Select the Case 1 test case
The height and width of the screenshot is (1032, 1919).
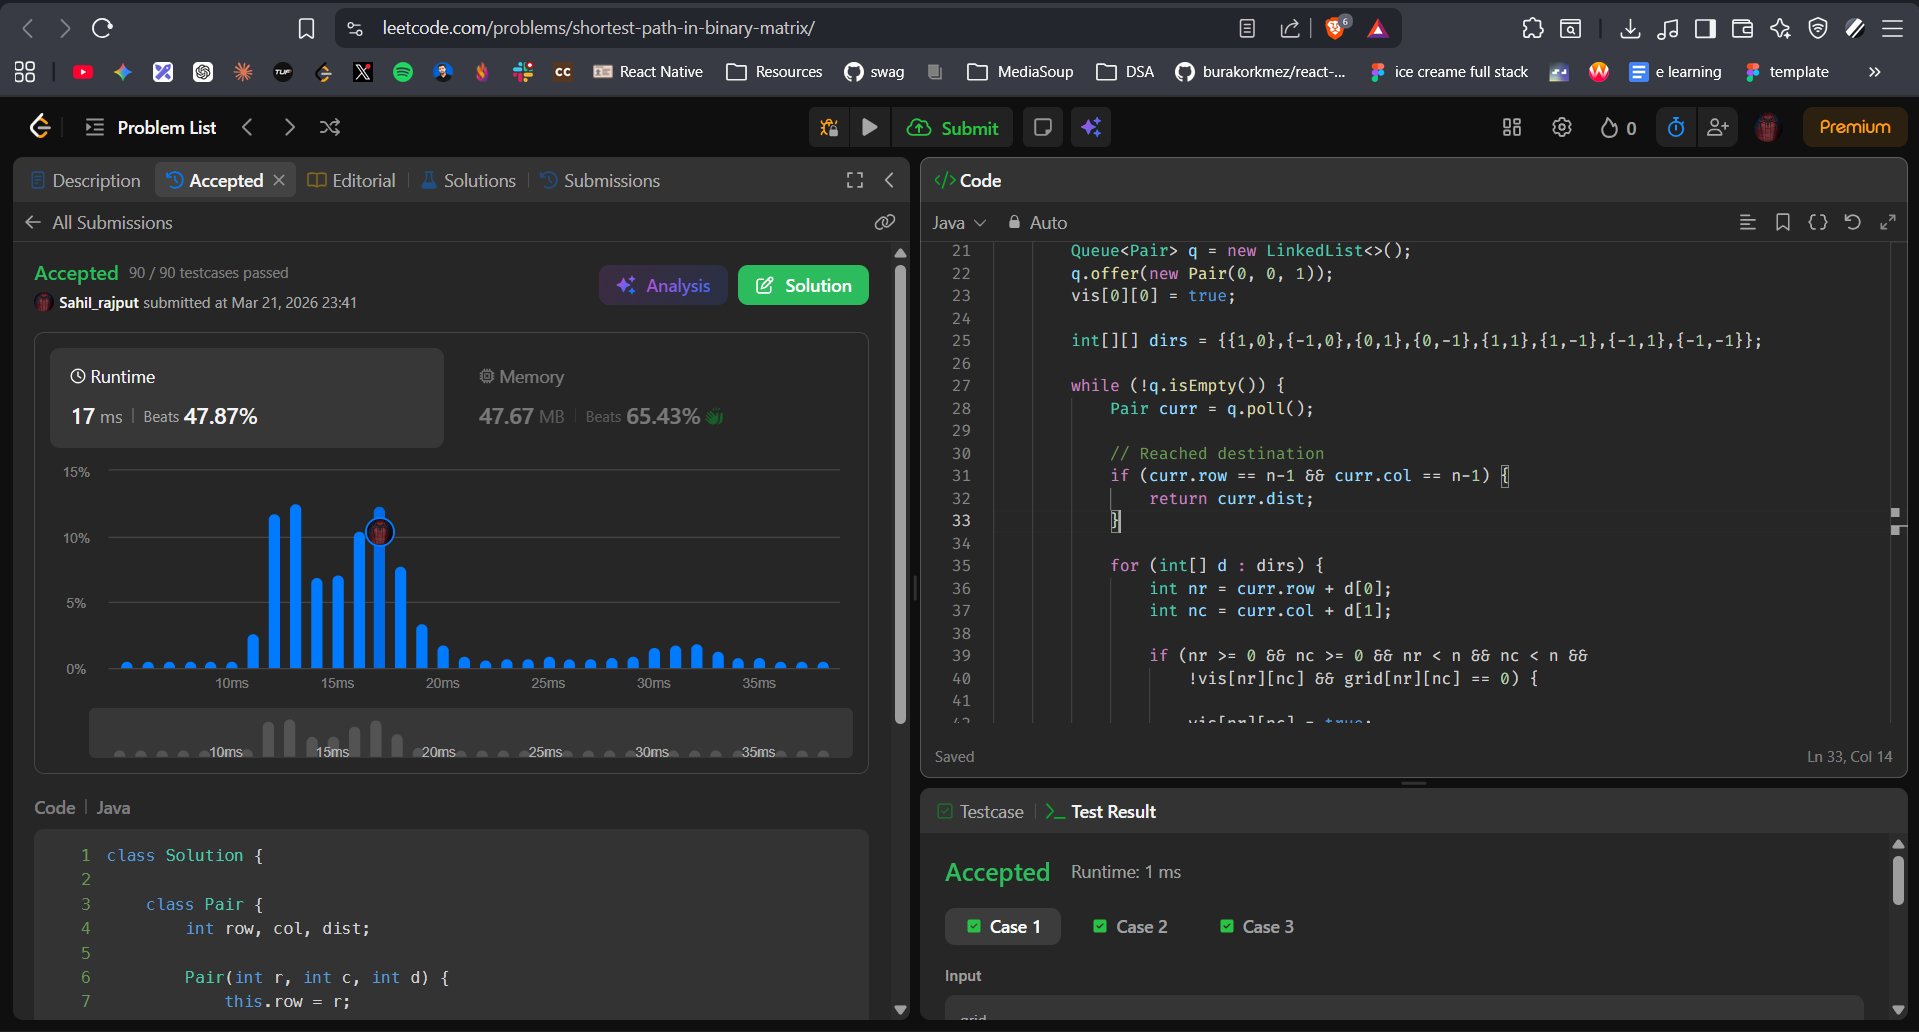(1003, 927)
